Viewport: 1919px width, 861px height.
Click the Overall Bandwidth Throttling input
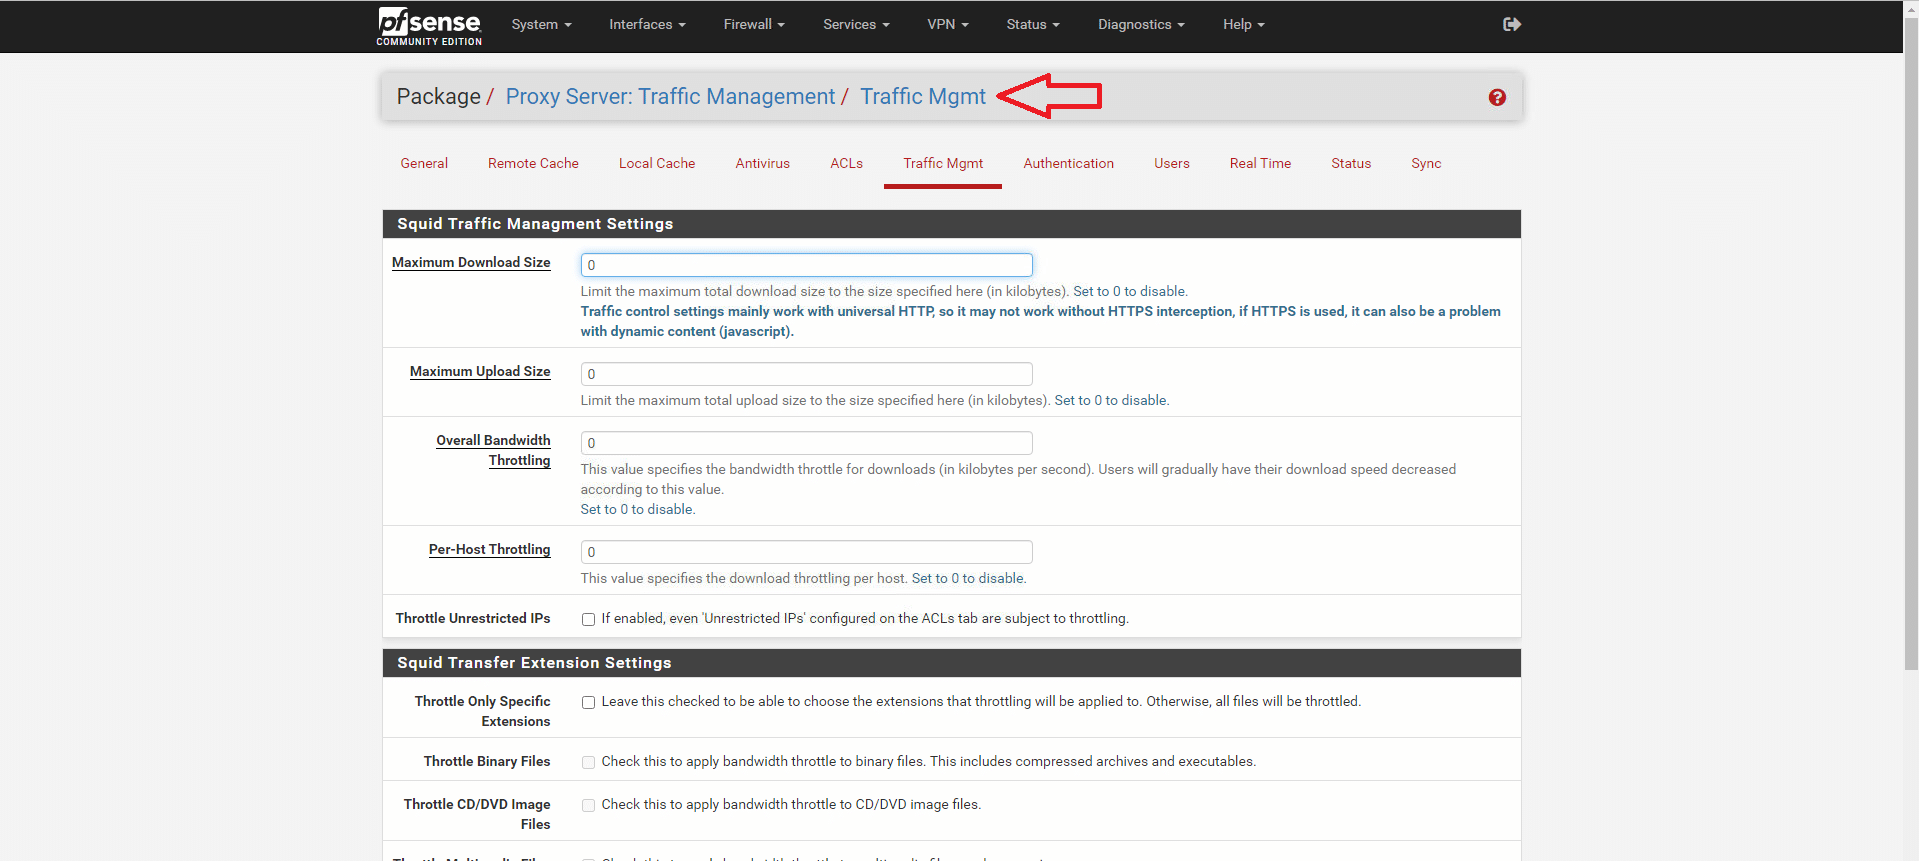(806, 443)
